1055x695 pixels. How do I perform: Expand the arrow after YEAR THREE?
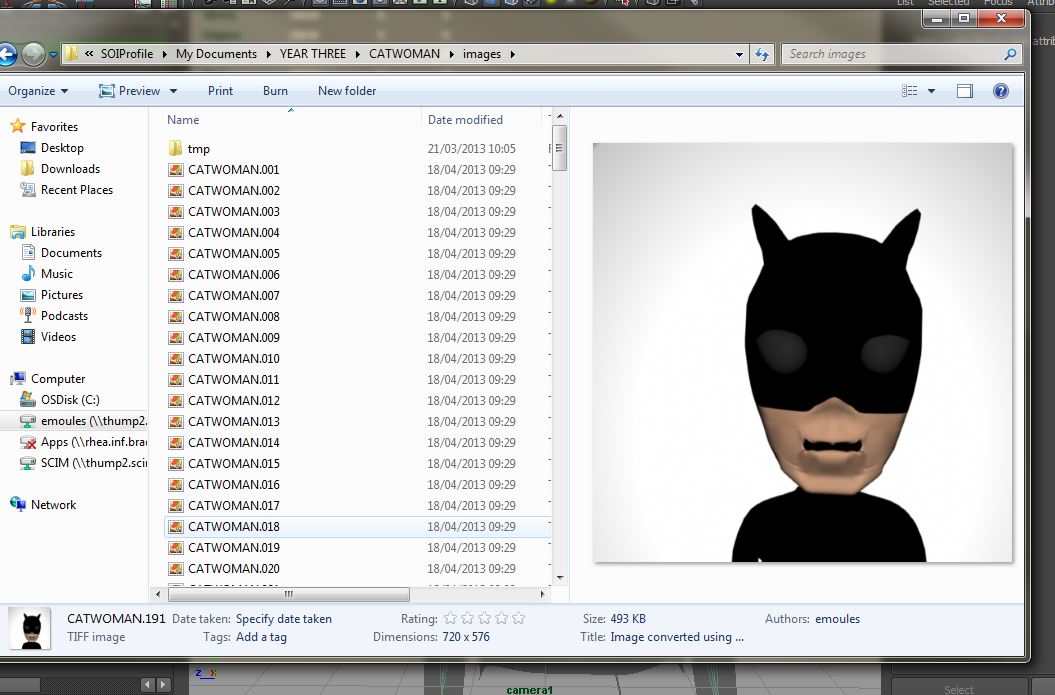point(357,54)
